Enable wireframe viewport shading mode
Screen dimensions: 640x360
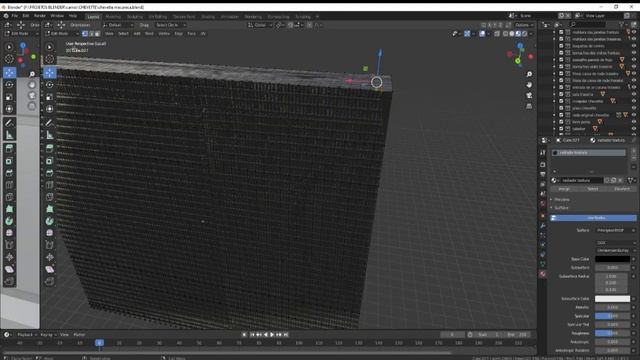[x=505, y=34]
